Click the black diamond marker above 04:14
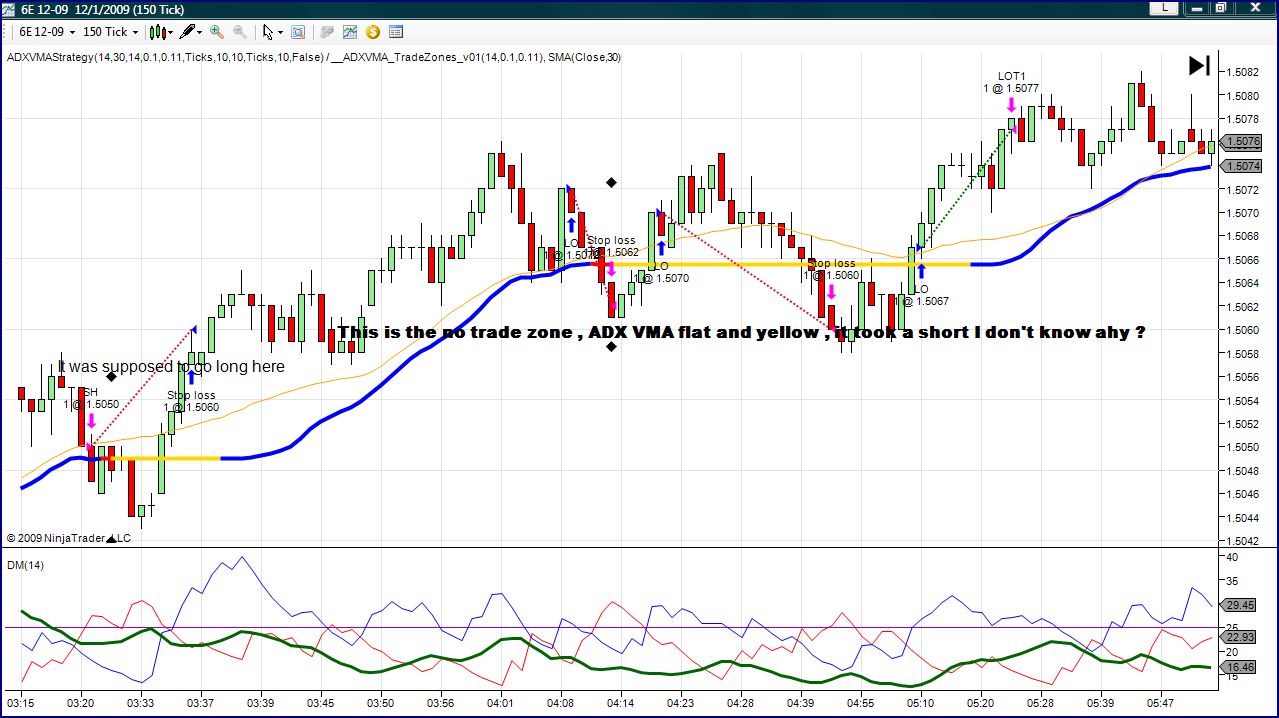Viewport: 1279px width, 718px height. point(611,182)
